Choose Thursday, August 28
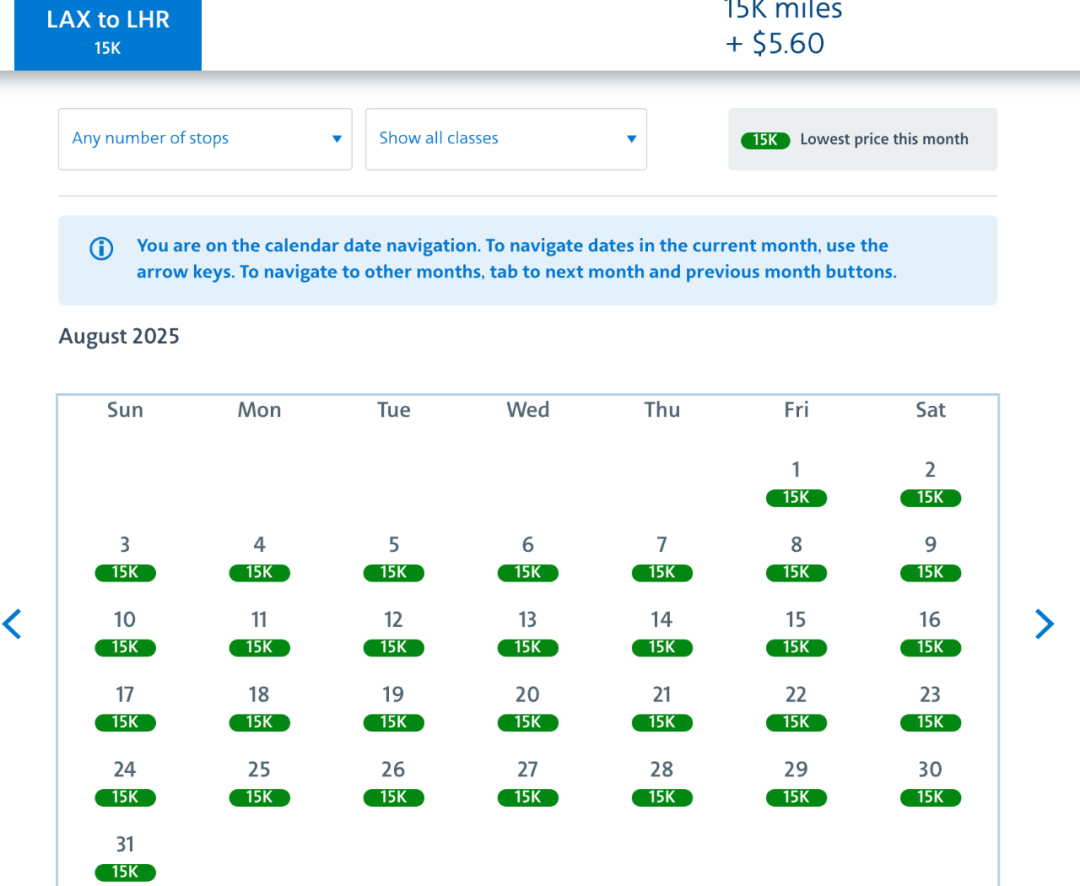The width and height of the screenshot is (1080, 886). click(661, 782)
